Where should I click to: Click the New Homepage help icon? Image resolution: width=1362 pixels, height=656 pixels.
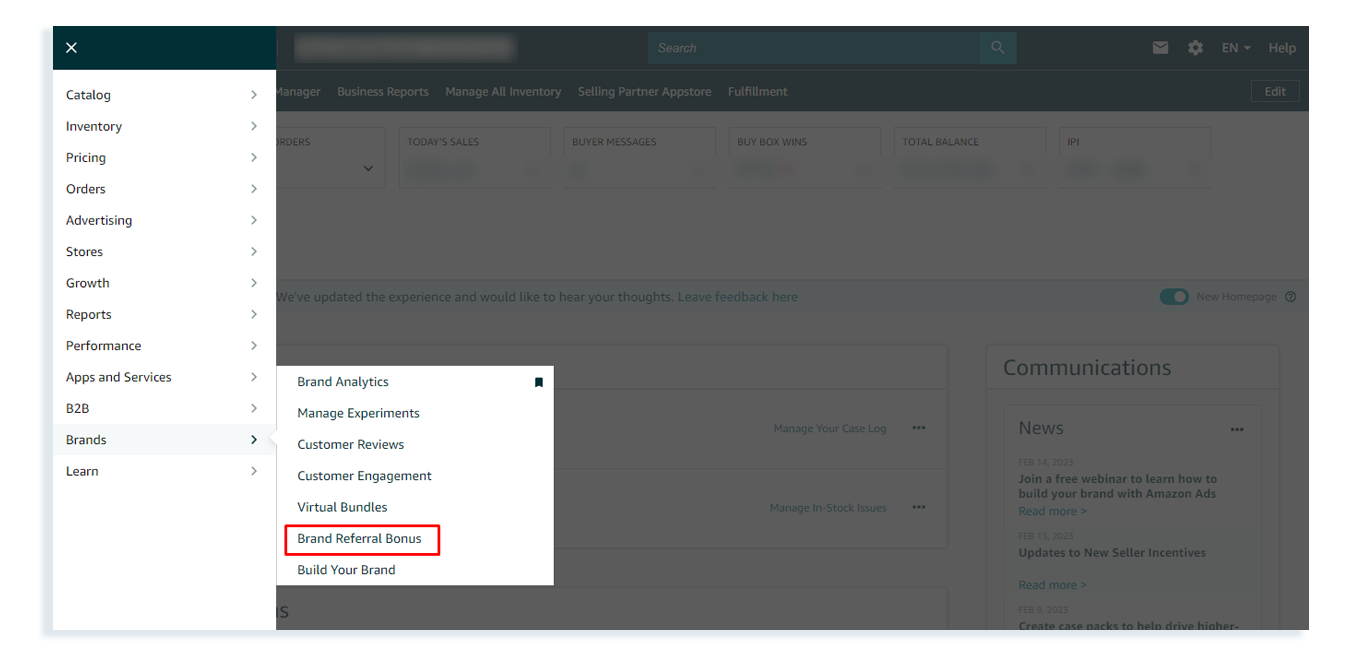(x=1290, y=297)
